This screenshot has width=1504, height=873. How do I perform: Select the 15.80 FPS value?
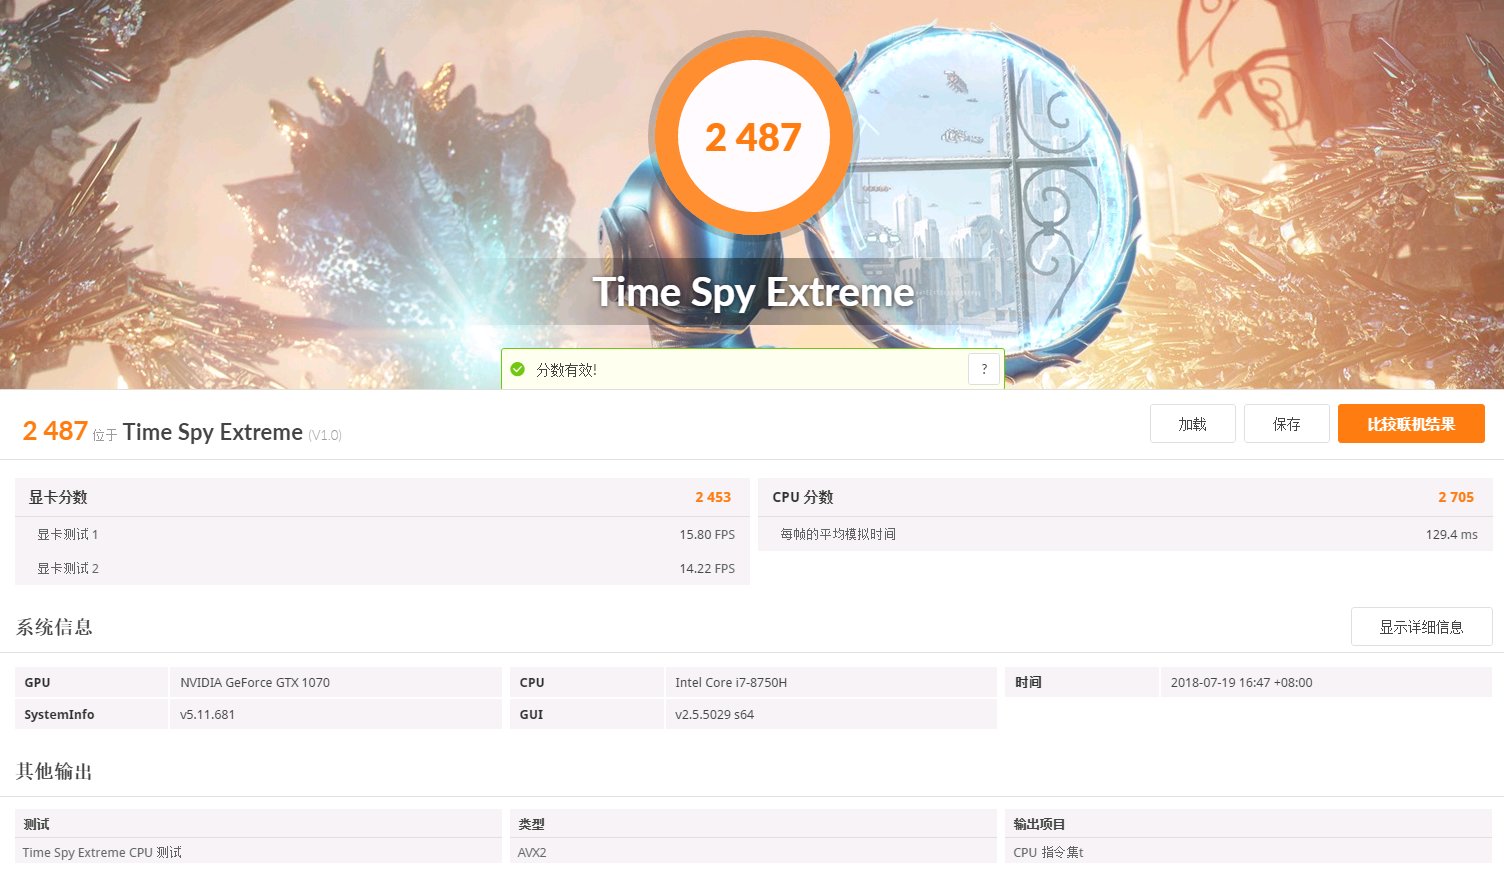[707, 534]
